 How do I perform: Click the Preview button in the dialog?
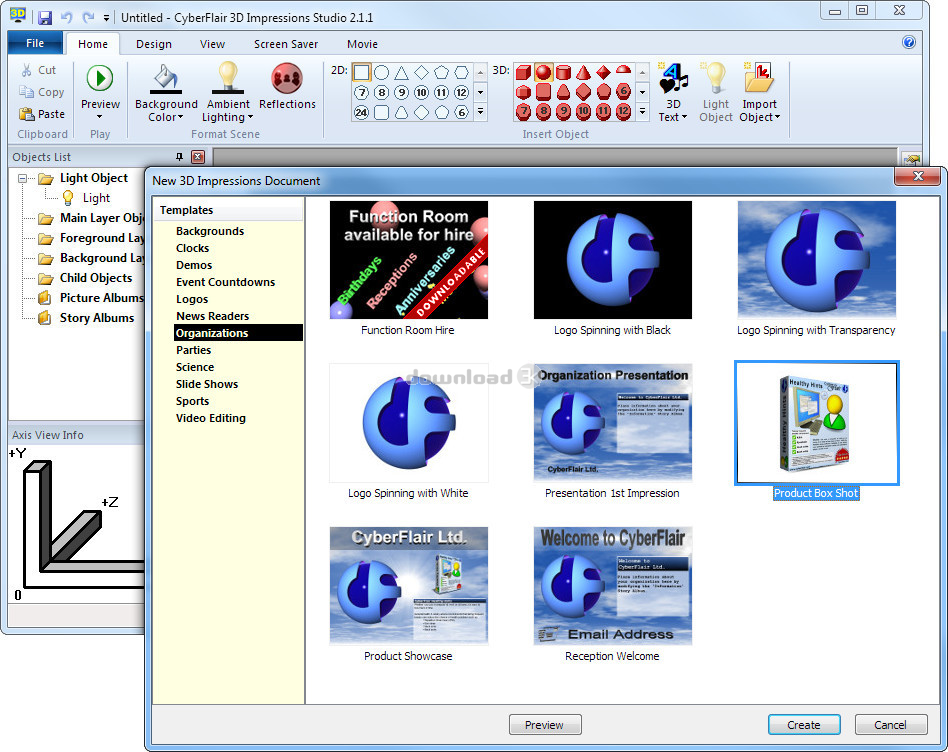(x=545, y=724)
